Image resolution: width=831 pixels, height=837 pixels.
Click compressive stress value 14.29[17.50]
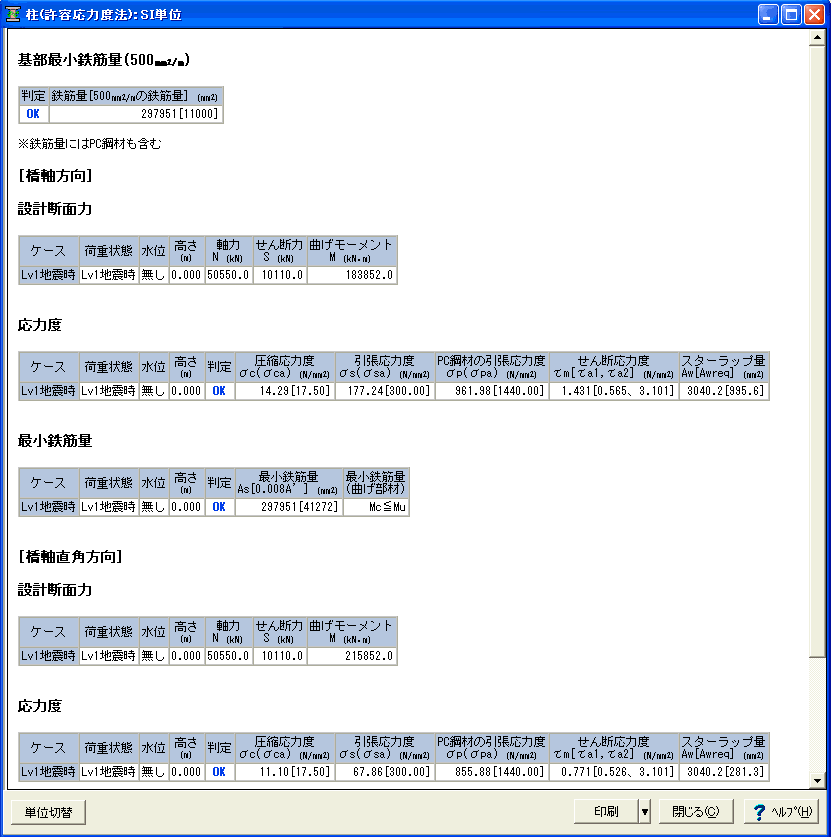(285, 391)
